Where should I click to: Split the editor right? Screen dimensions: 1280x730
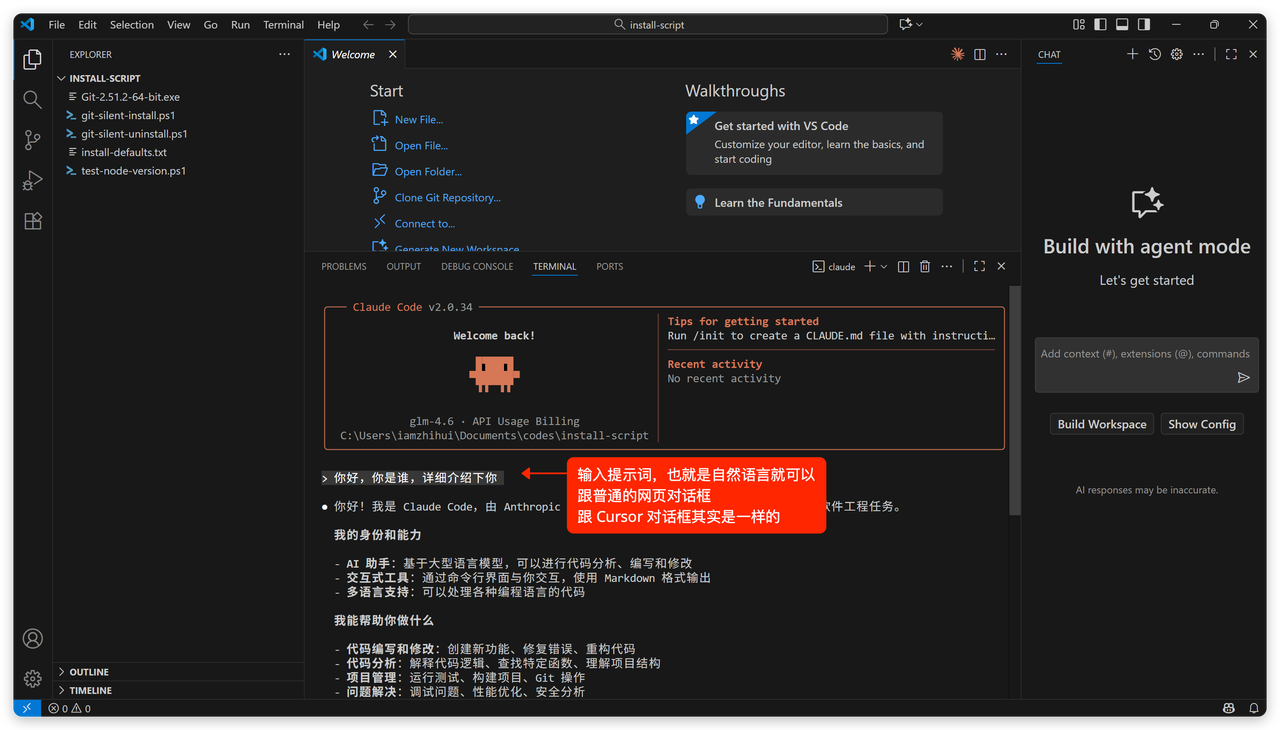tap(980, 55)
